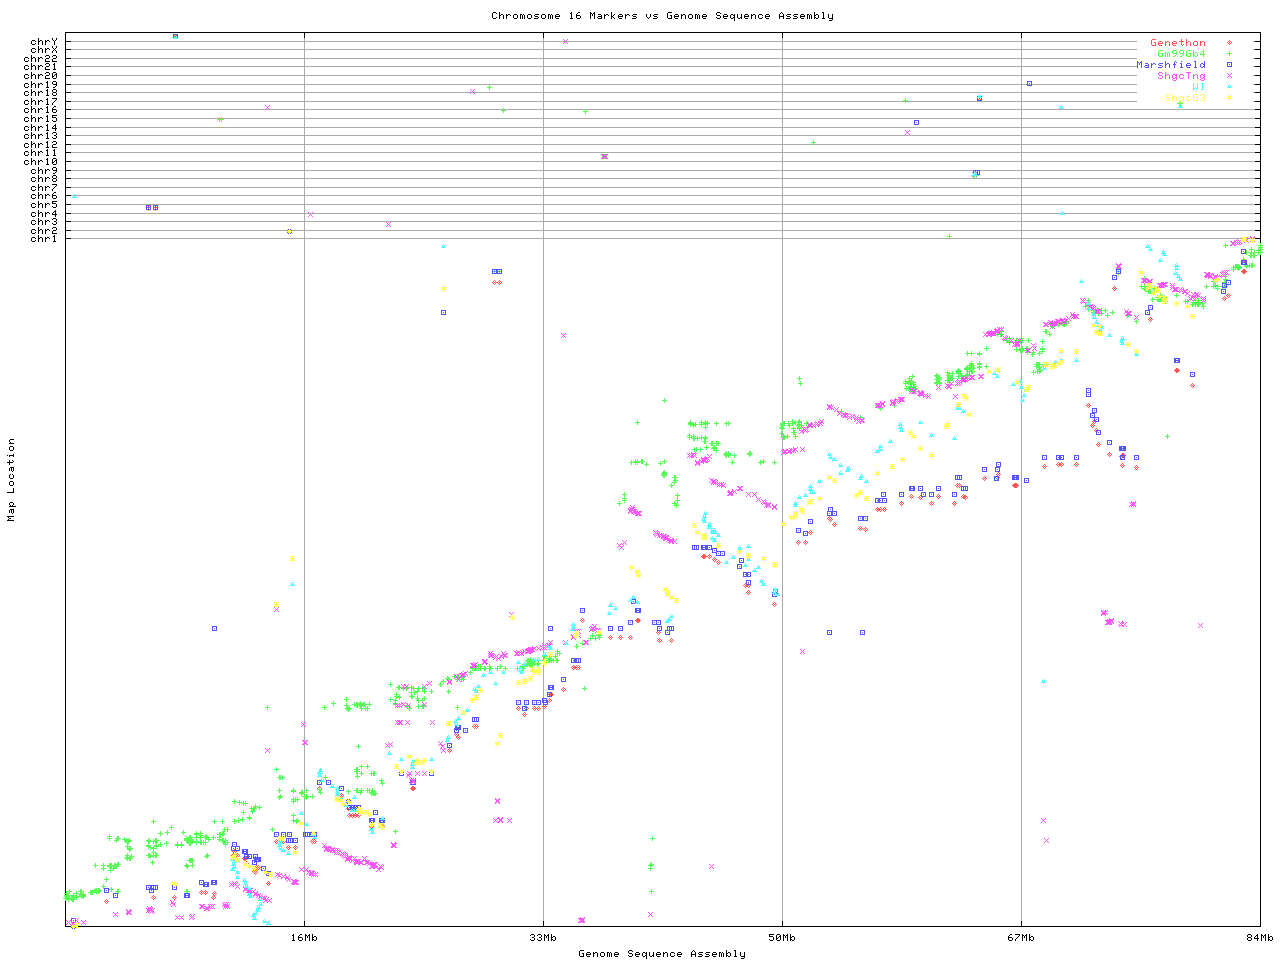Click the green Gm99Gb4 plus legend symbol
Image resolution: width=1280 pixels, height=960 pixels.
[1229, 54]
